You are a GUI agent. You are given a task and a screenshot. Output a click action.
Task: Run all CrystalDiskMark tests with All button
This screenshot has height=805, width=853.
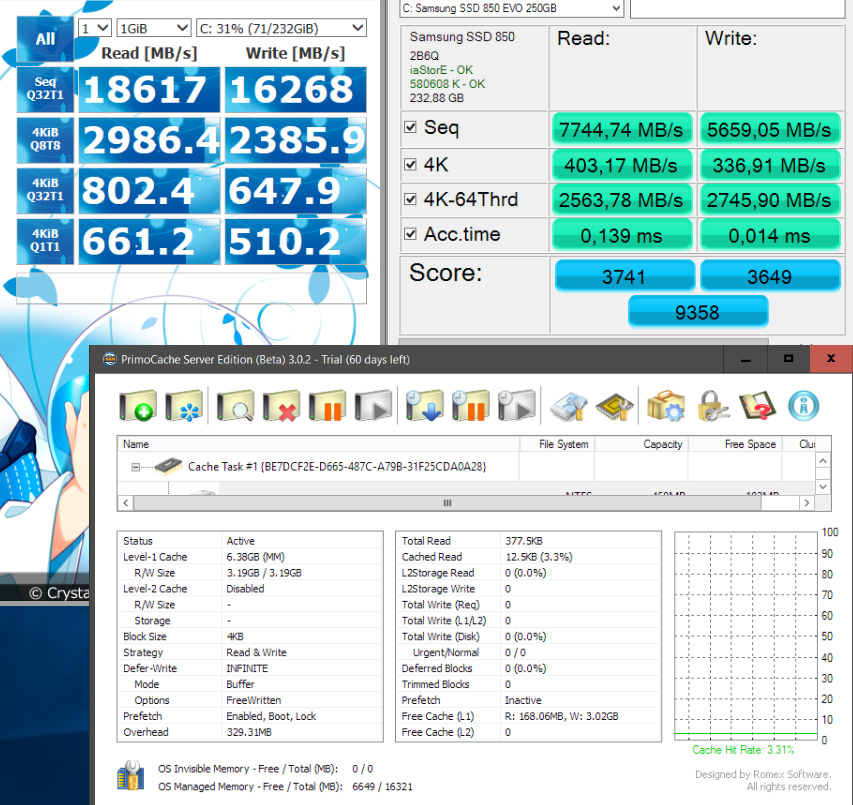pos(45,39)
